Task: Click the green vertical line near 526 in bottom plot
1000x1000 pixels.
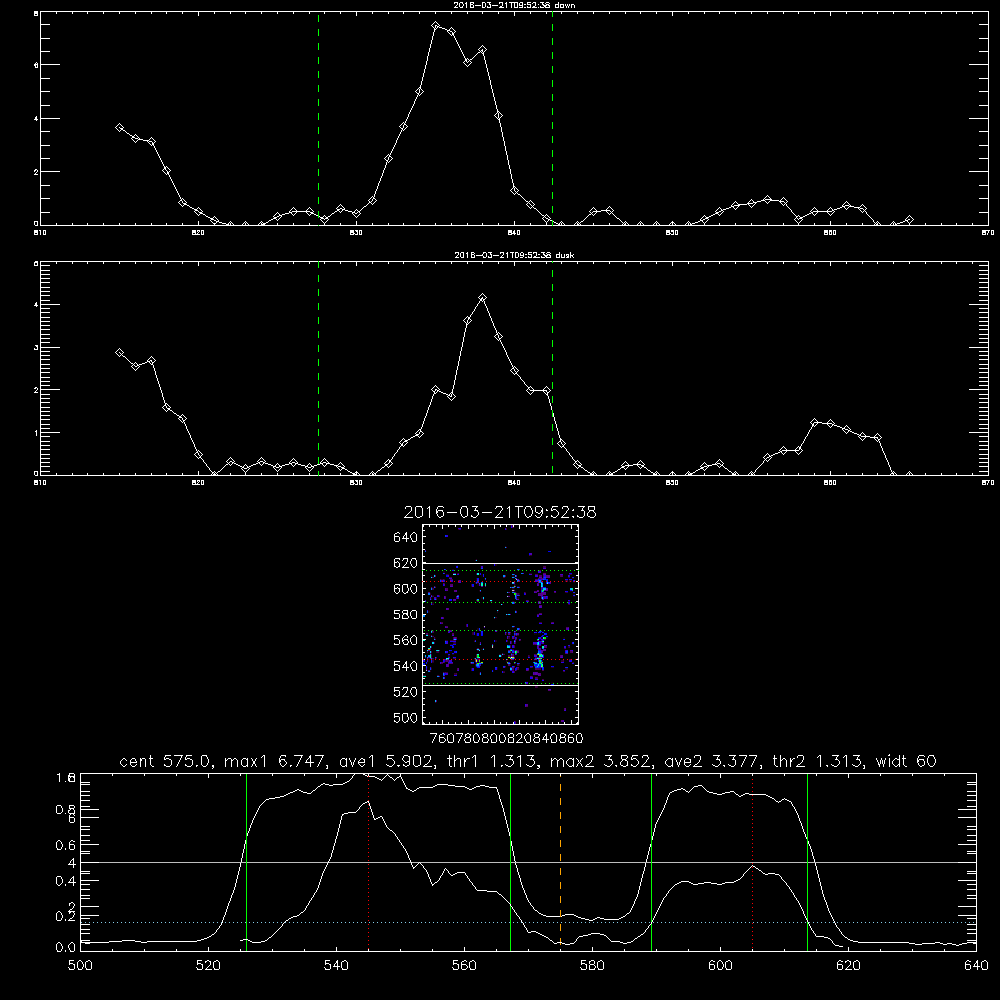Action: (246, 861)
